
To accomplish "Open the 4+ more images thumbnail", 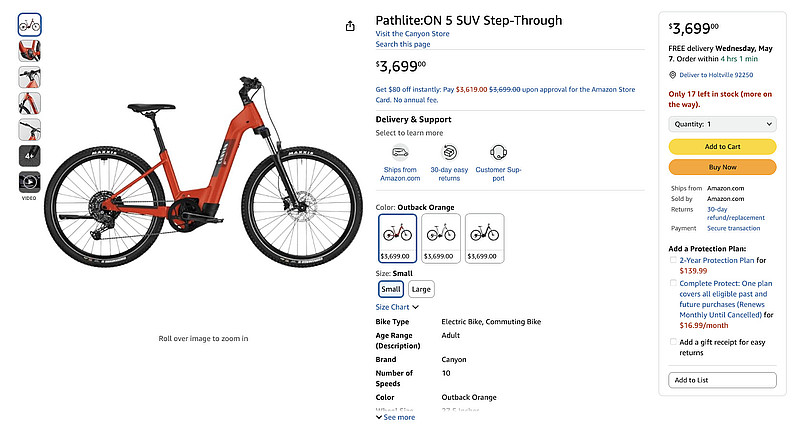I will pyautogui.click(x=30, y=156).
